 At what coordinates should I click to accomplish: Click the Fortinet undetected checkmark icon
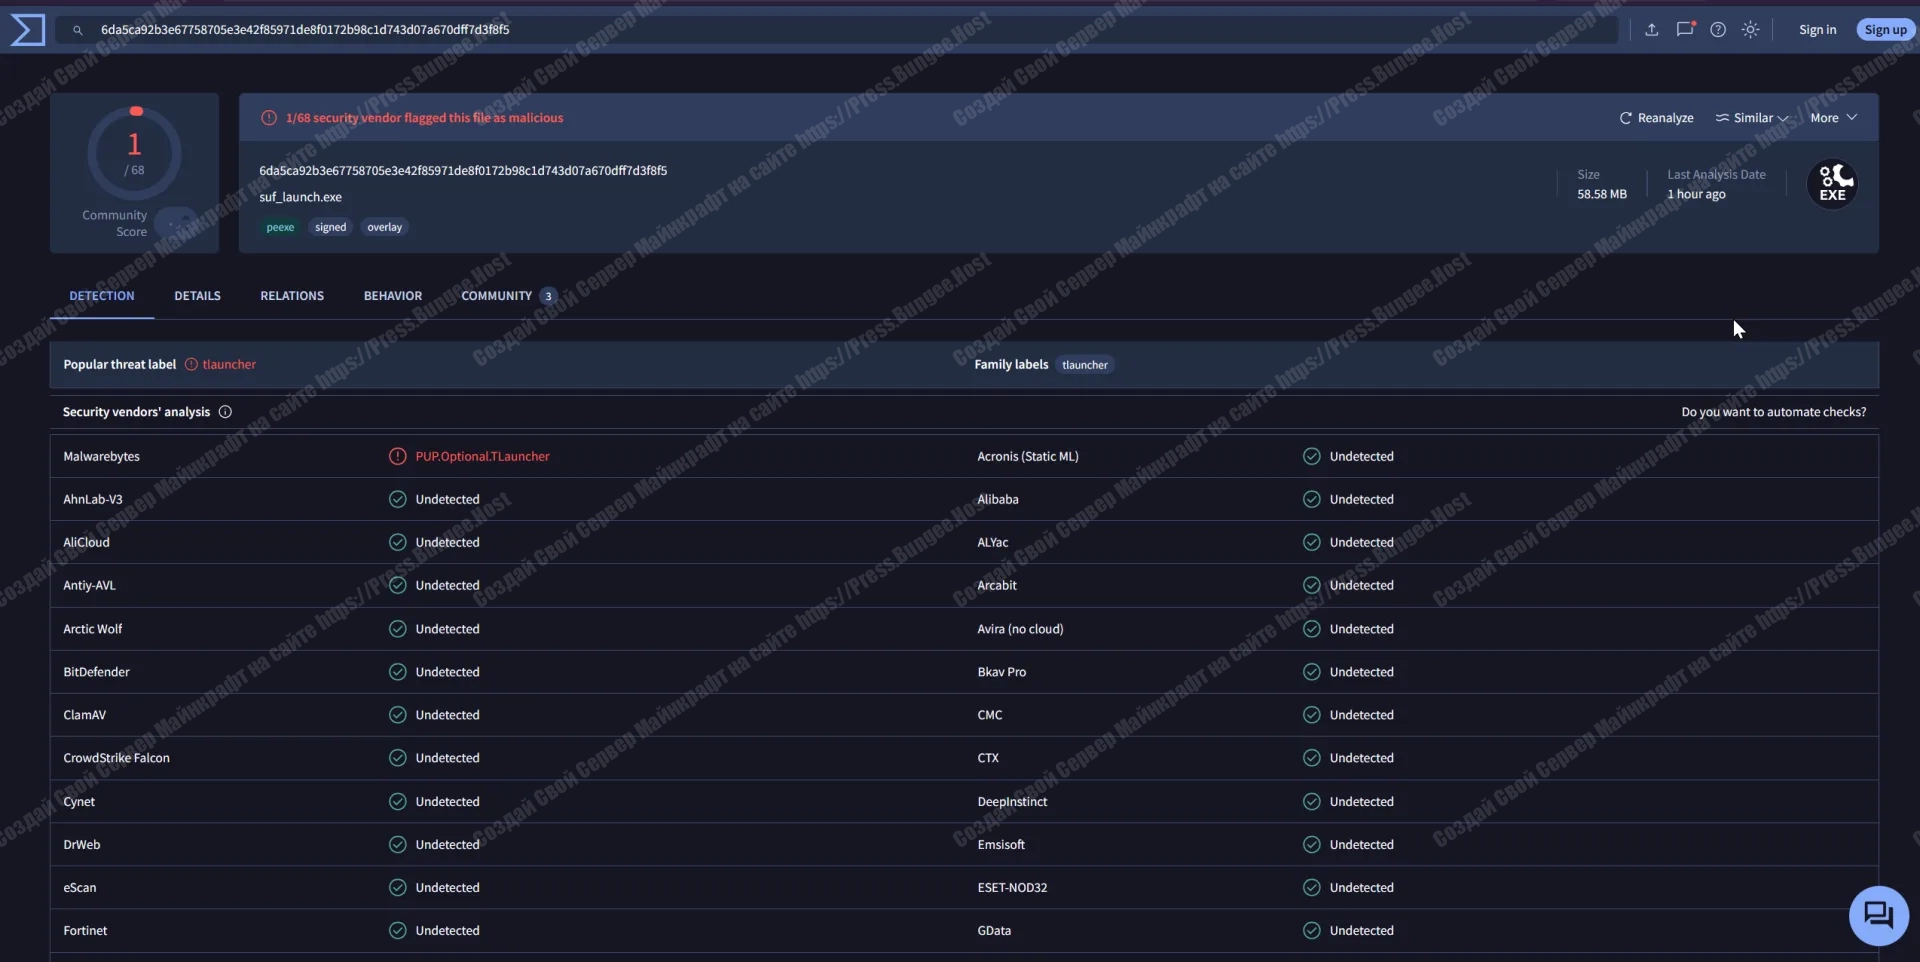397,931
